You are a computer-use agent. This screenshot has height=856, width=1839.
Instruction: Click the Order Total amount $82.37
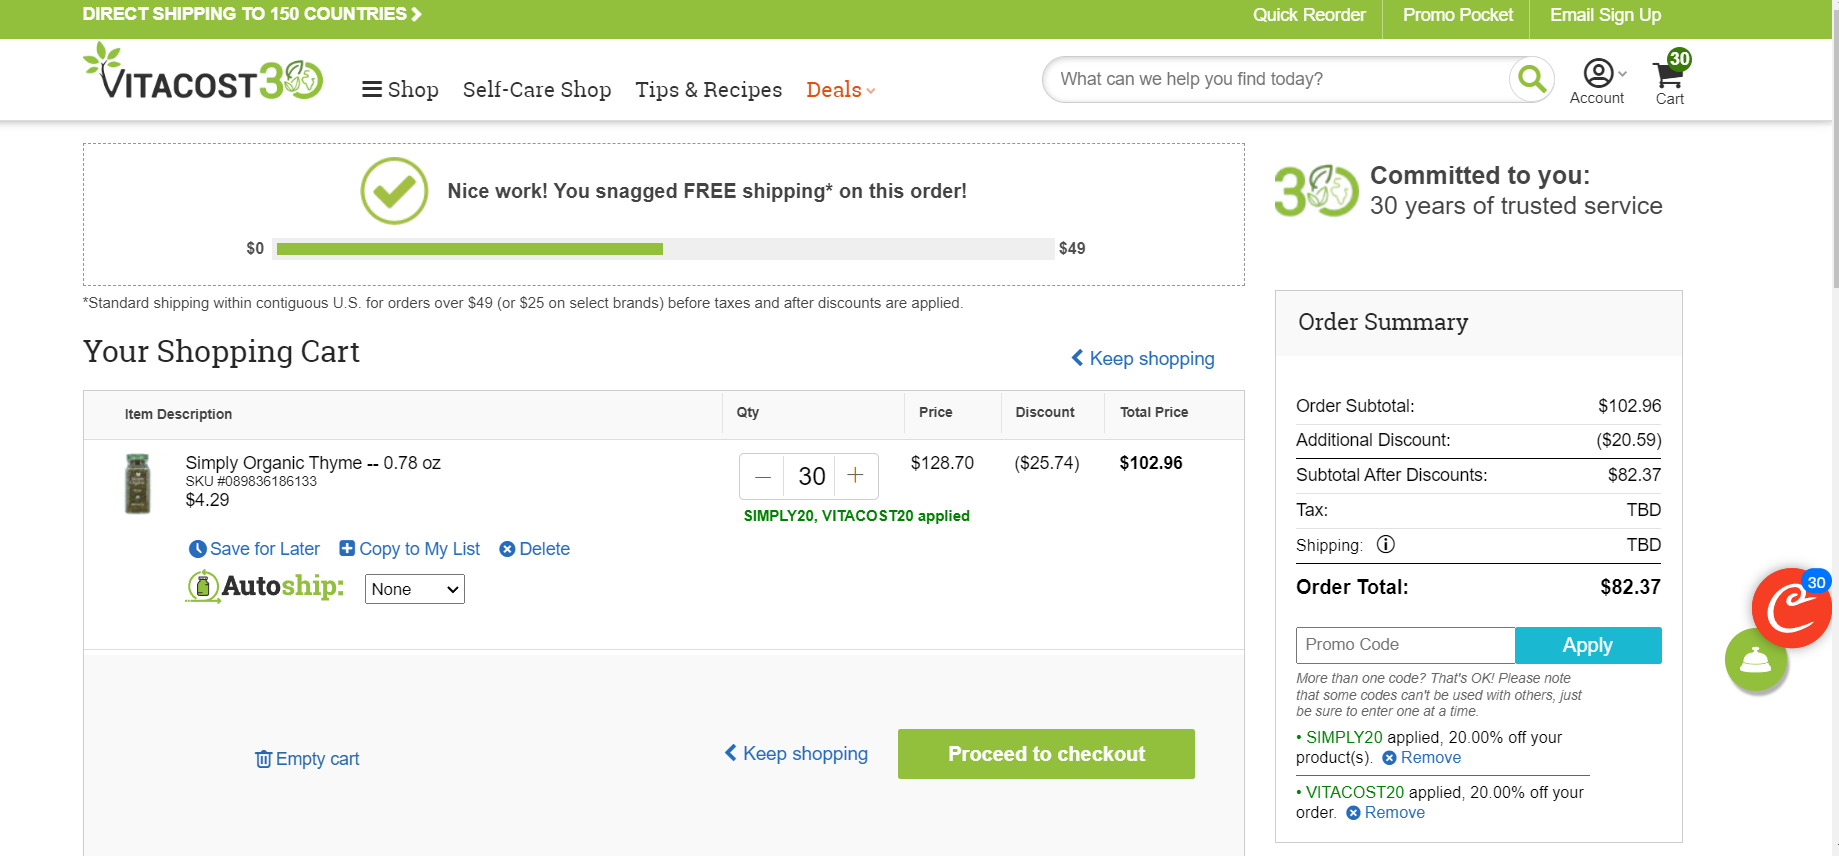click(x=1630, y=587)
